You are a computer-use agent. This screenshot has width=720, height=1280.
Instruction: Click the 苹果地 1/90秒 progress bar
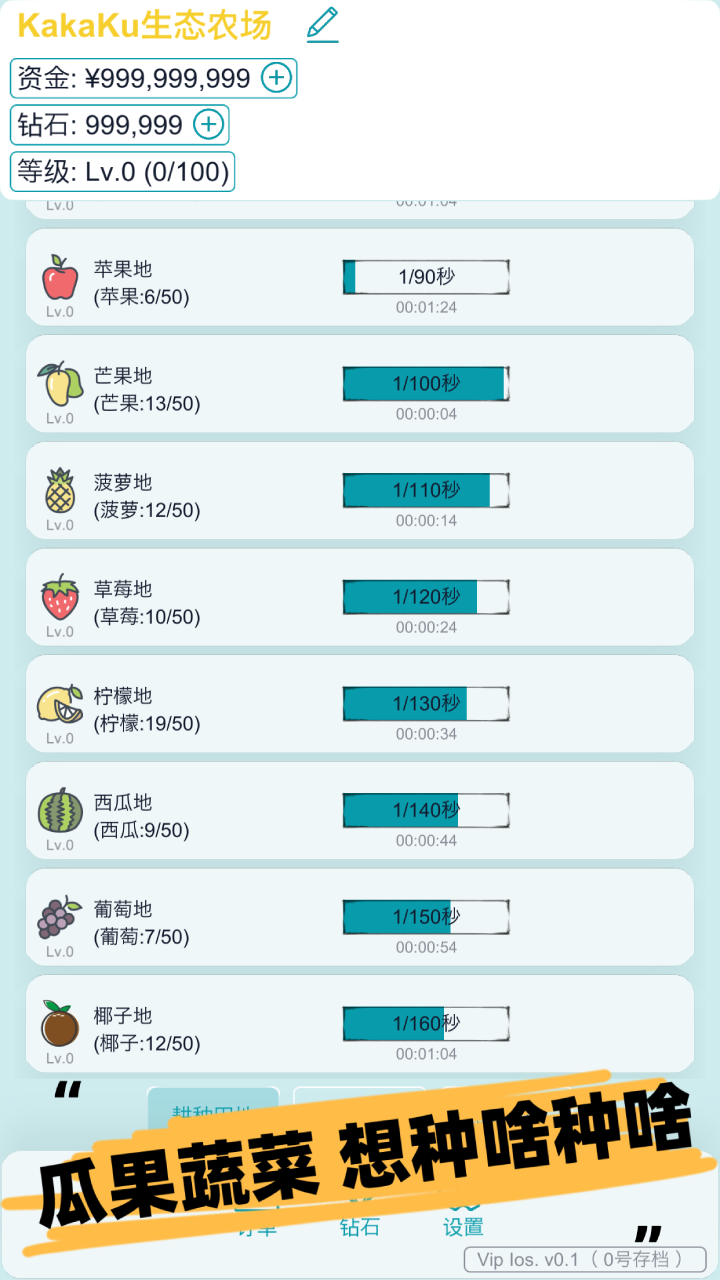pos(426,277)
